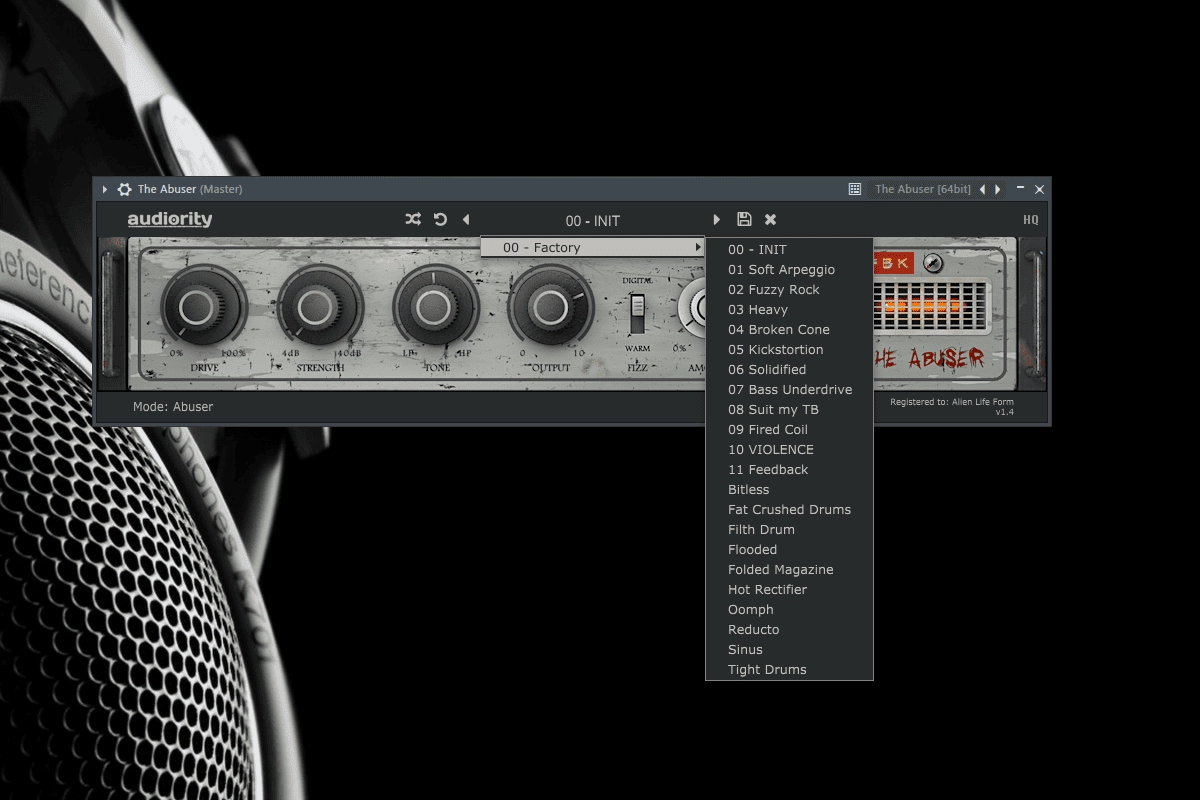Click the Registered to: Alien Life Form text

(x=952, y=402)
